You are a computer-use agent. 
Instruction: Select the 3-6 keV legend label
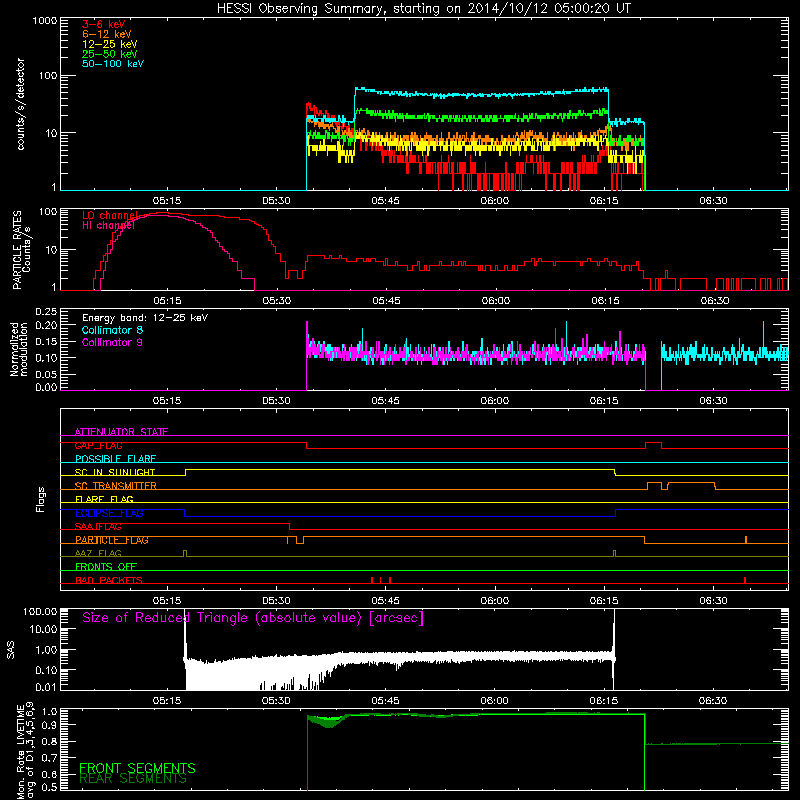pos(104,24)
